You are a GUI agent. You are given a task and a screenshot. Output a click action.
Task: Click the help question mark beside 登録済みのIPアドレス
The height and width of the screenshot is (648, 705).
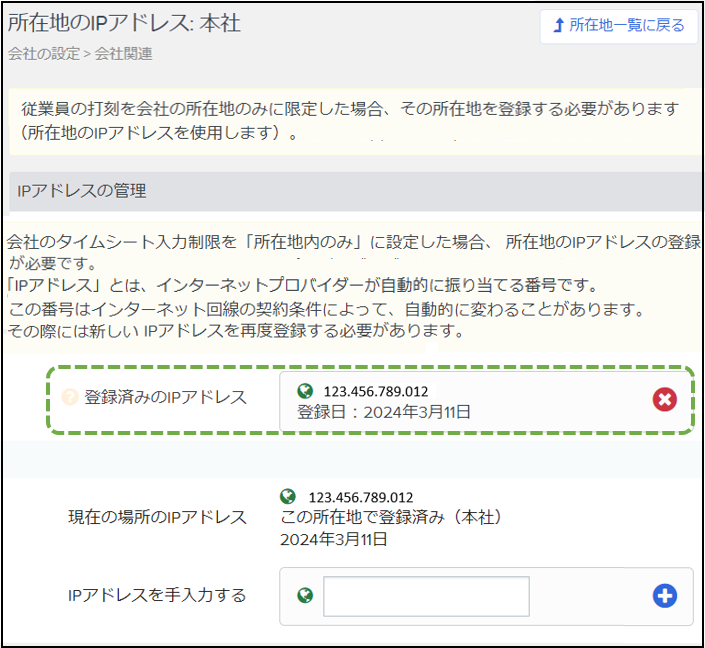(x=70, y=397)
